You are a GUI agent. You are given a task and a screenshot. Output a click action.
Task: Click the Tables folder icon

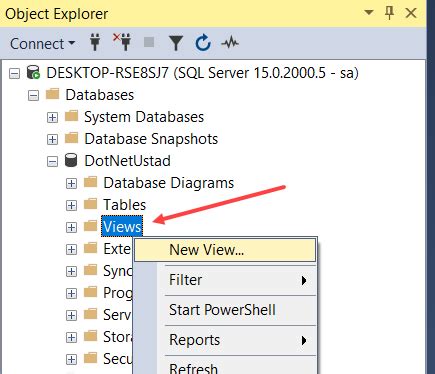90,204
